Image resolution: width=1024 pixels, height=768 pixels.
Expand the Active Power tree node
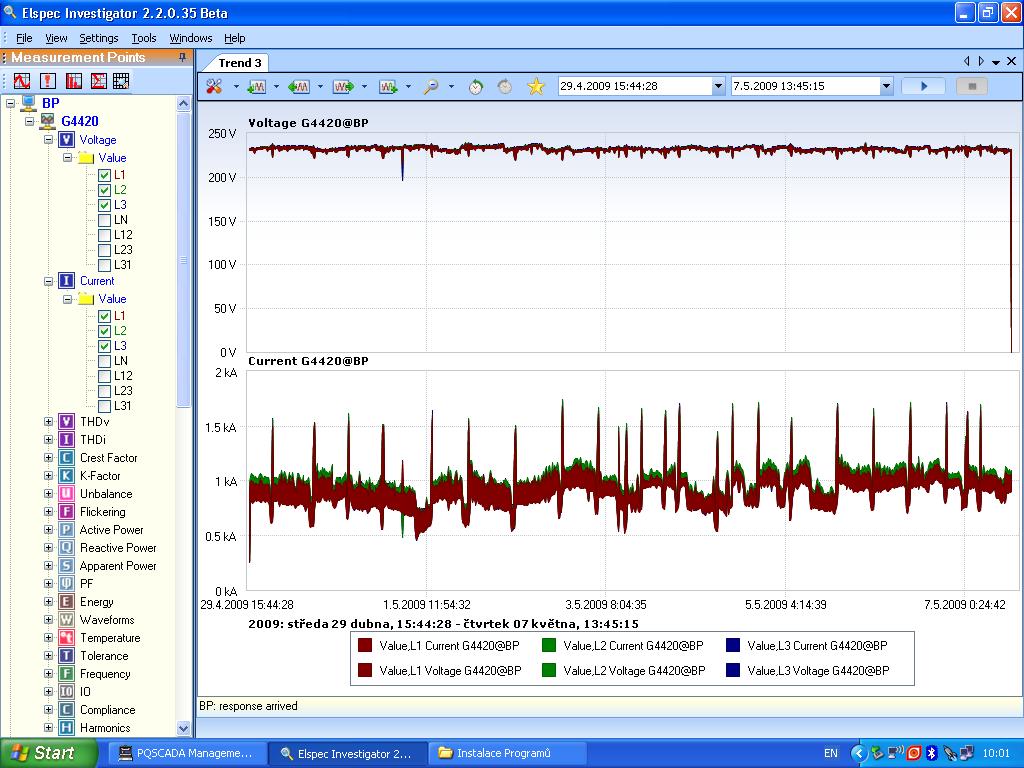point(48,530)
